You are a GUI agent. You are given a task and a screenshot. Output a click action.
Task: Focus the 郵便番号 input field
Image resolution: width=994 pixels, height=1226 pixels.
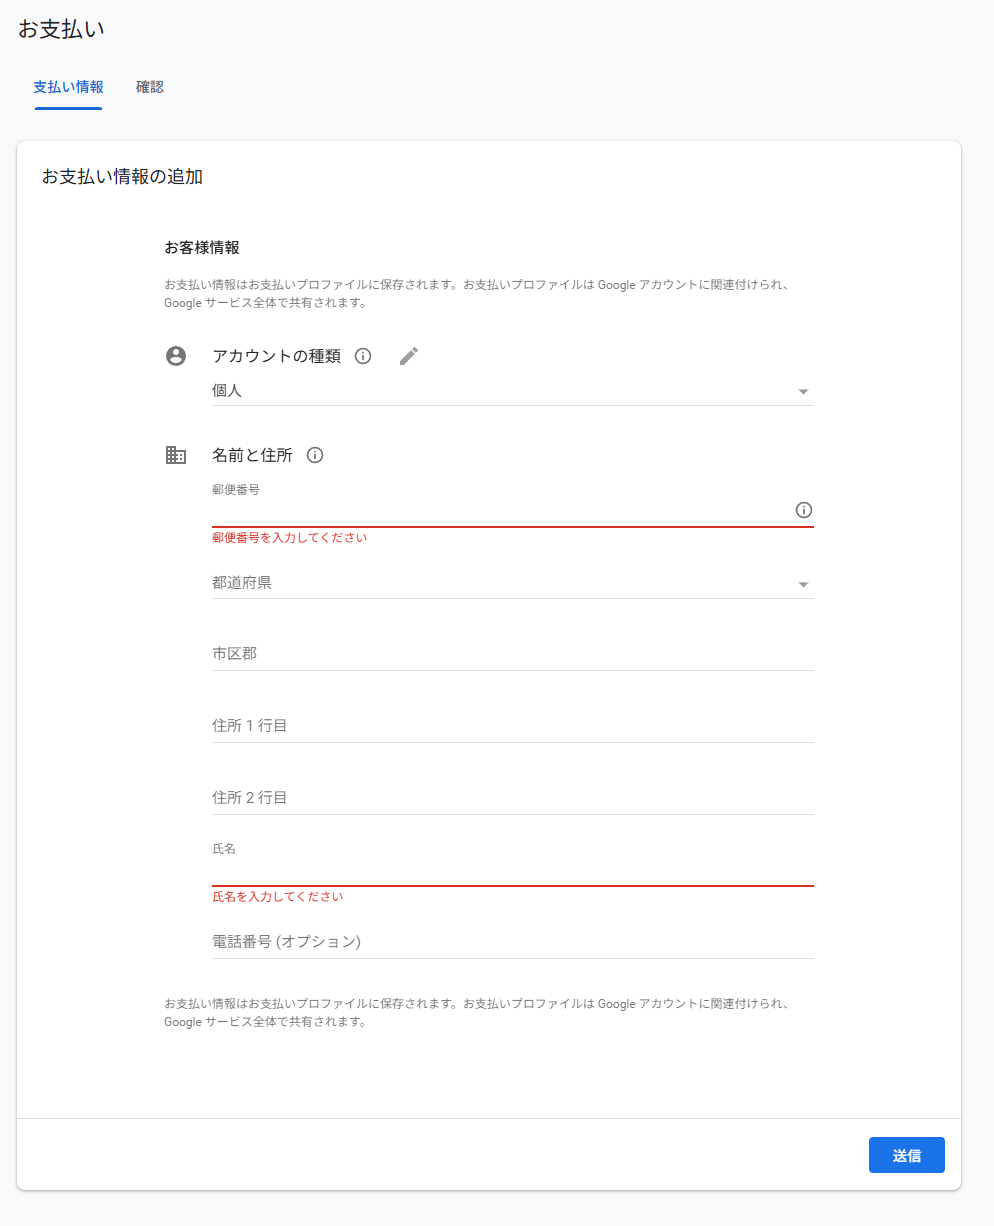point(500,511)
